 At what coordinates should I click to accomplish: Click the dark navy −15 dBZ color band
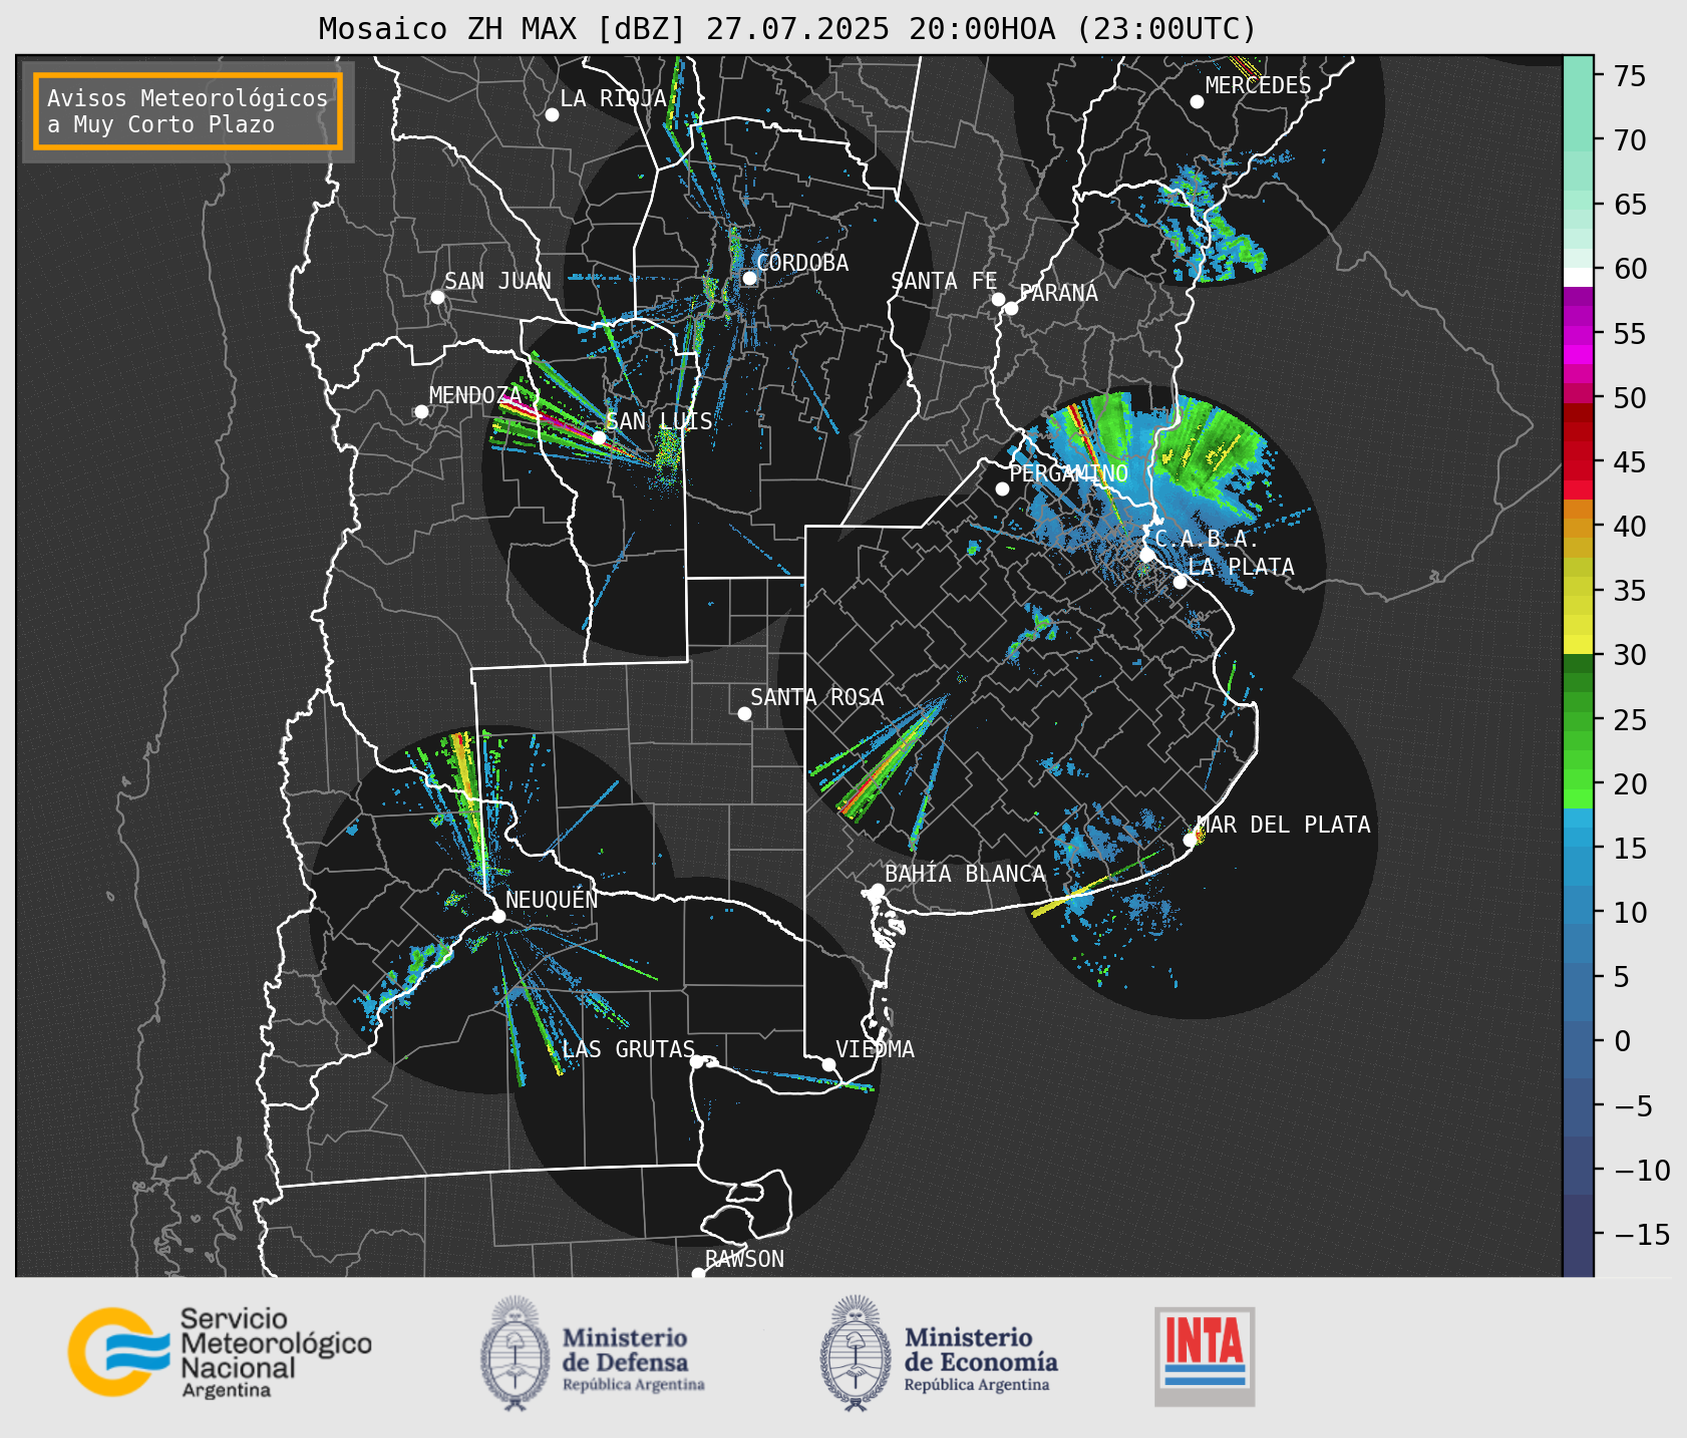point(1578,1235)
